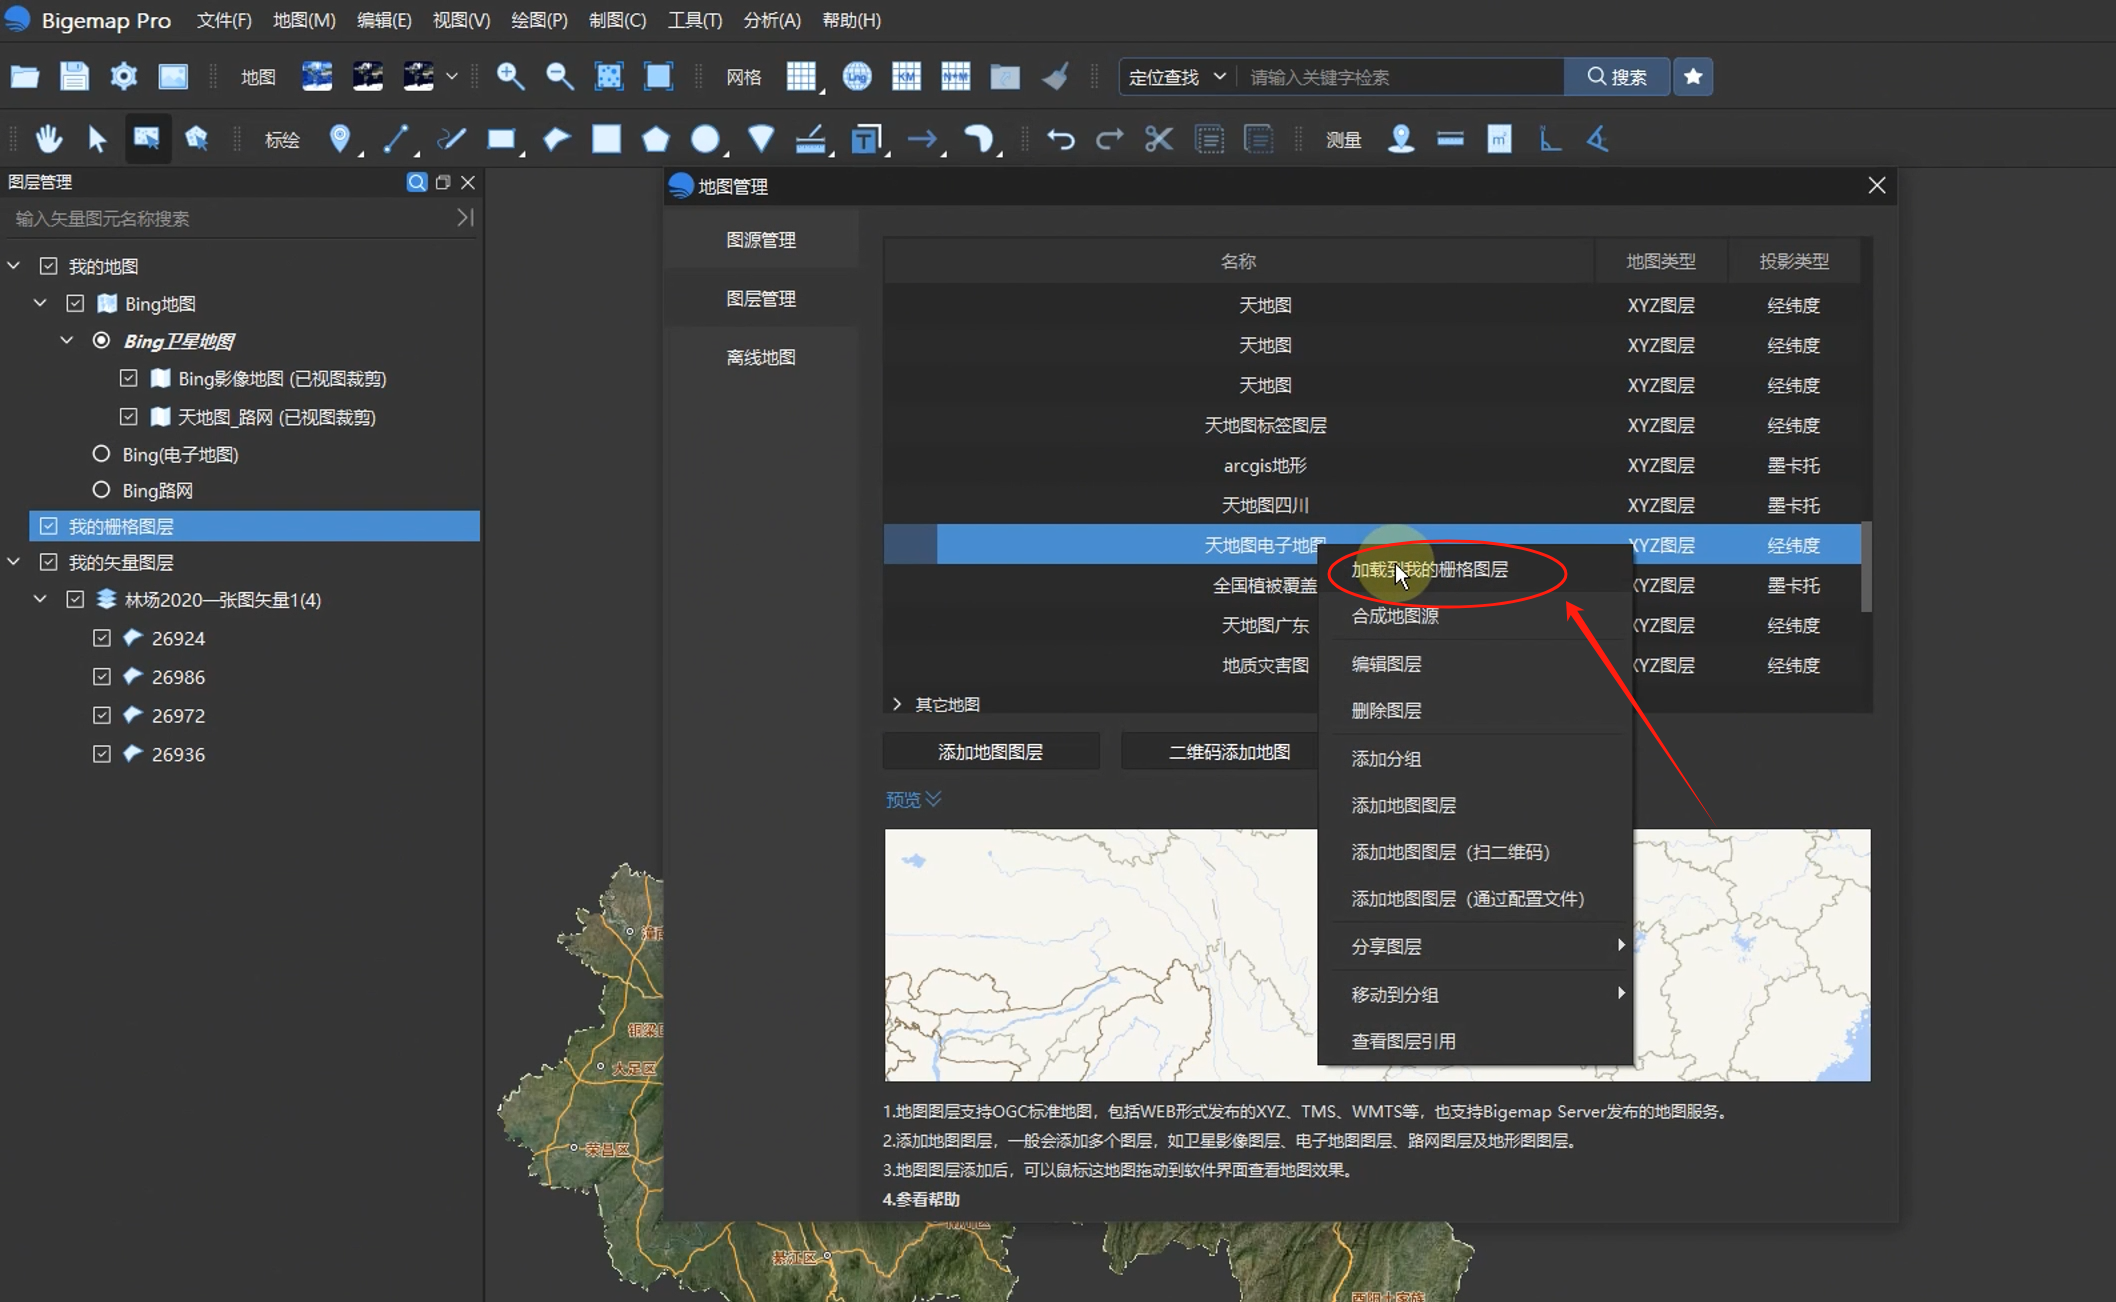2116x1302 pixels.
Task: Open the 定位查找 dropdown
Action: [x=1177, y=76]
